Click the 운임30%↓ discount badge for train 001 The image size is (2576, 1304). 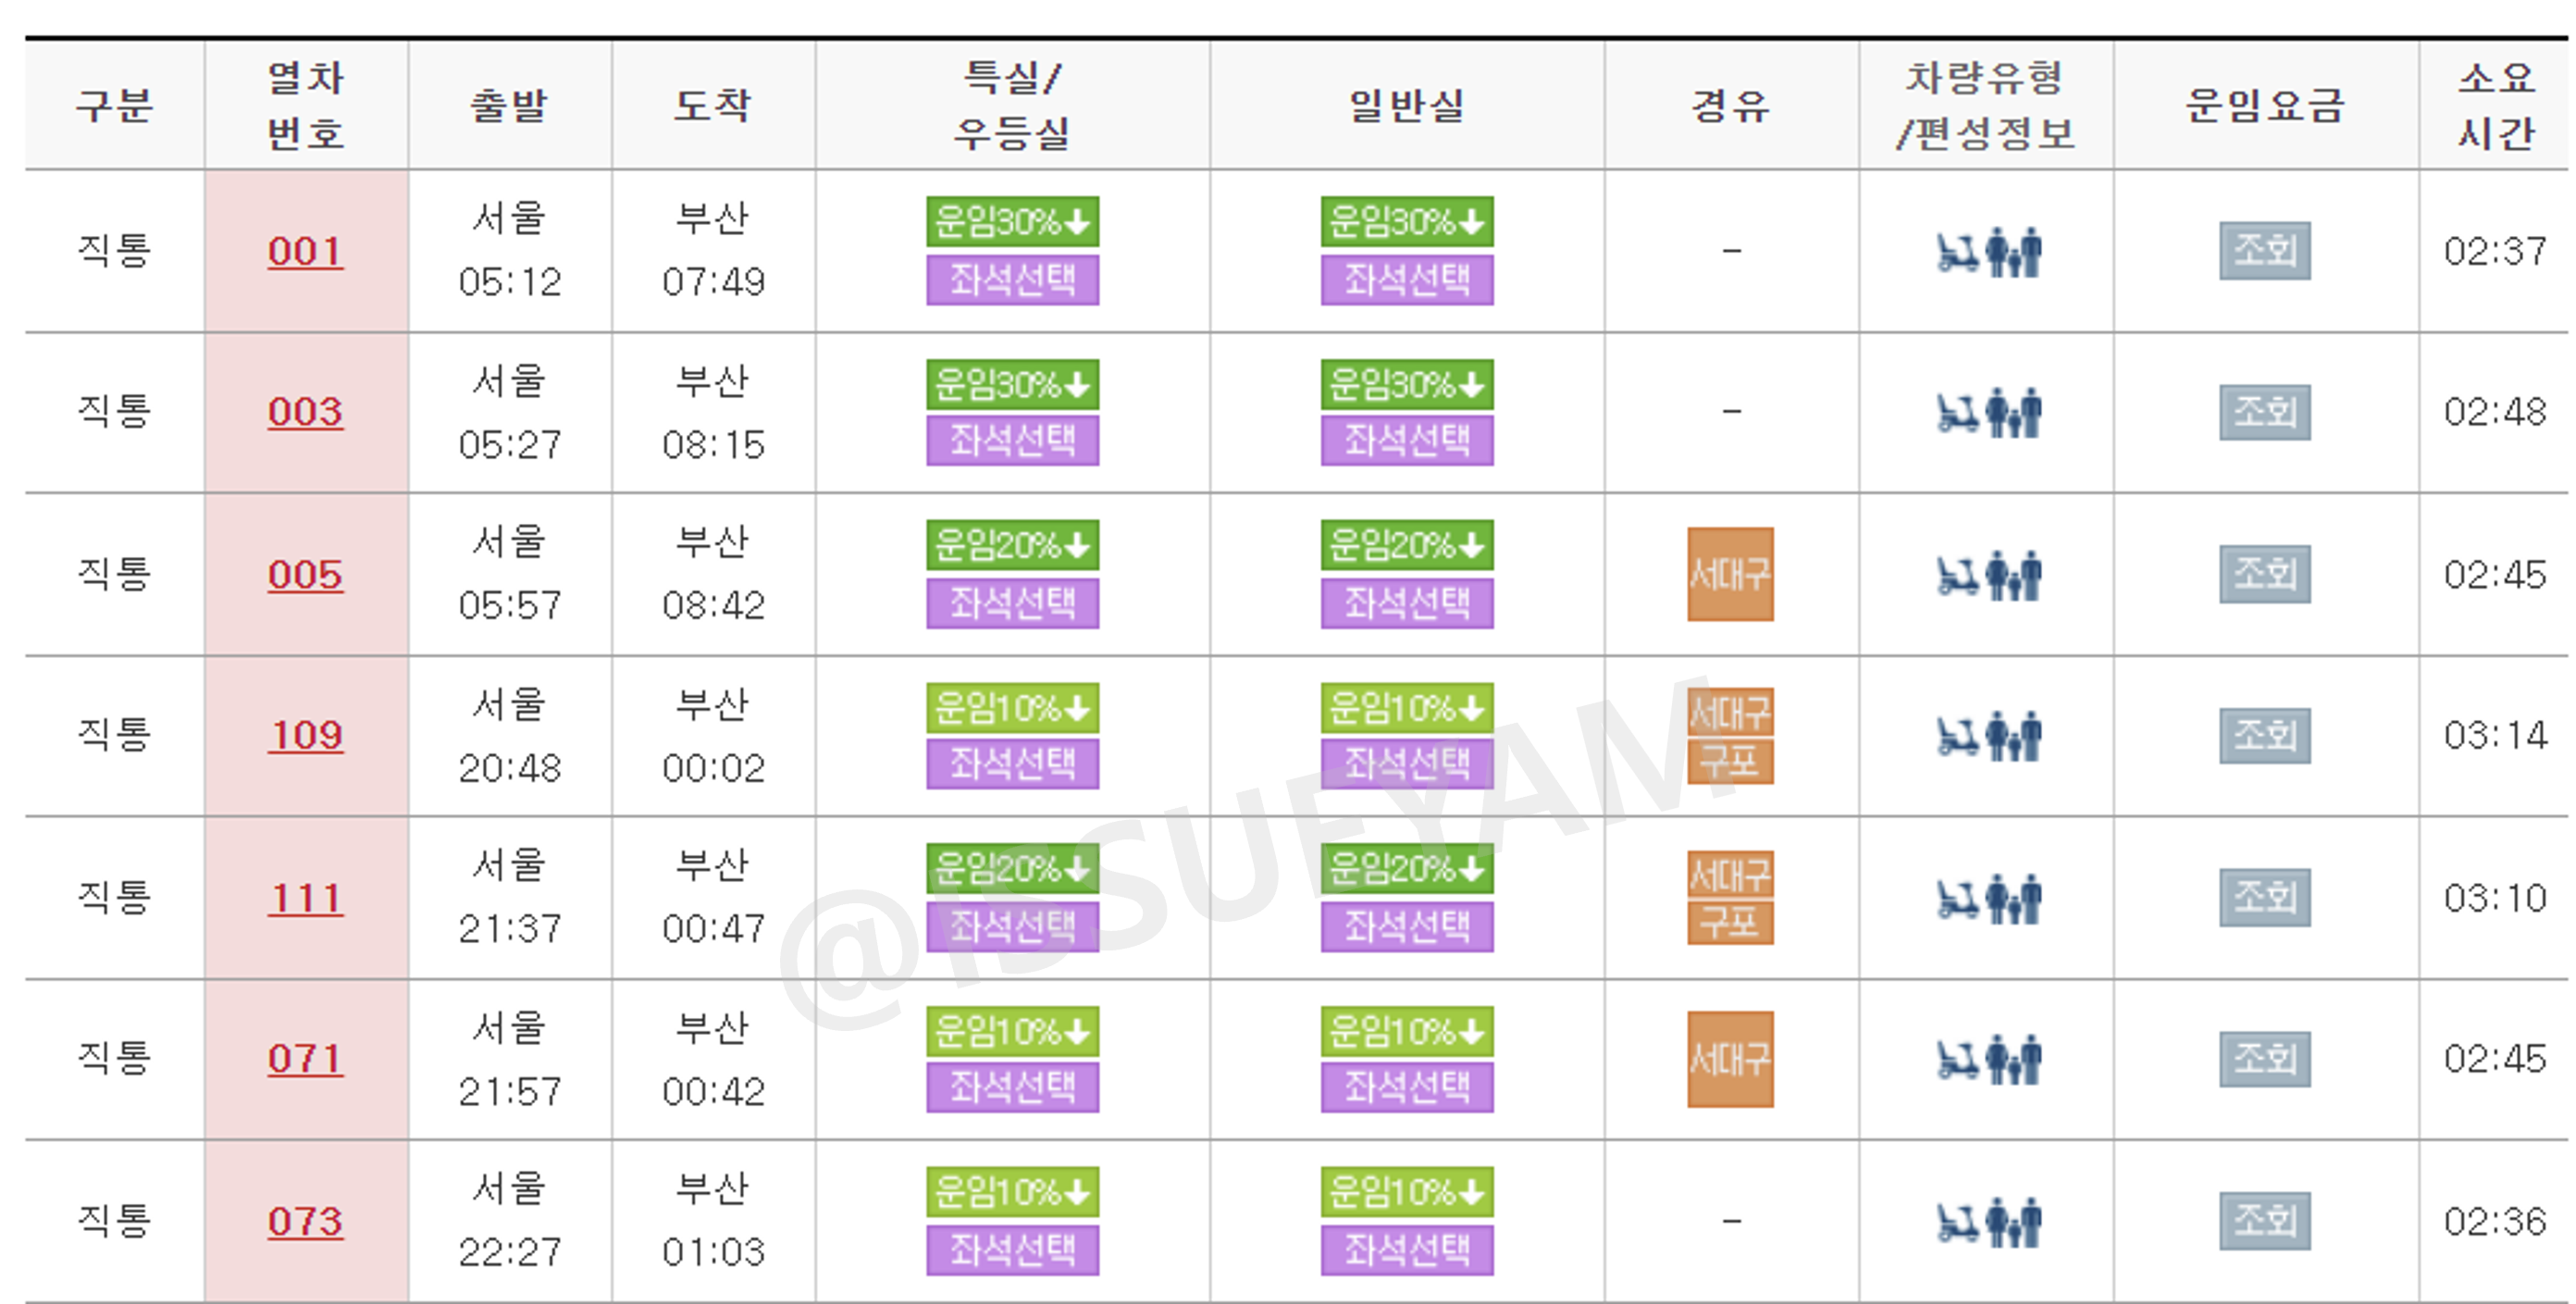(x=1012, y=222)
